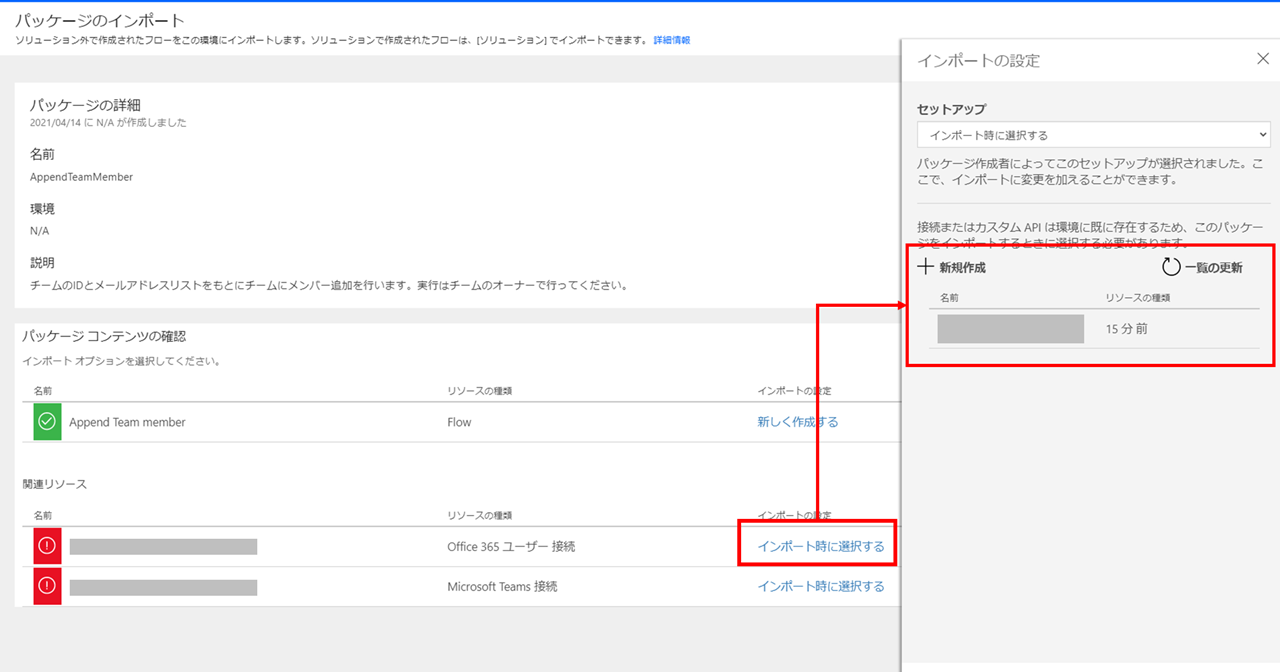Viewport: 1280px width, 672px height.
Task: Close the インポートの設定 side panel
Action: [x=1262, y=58]
